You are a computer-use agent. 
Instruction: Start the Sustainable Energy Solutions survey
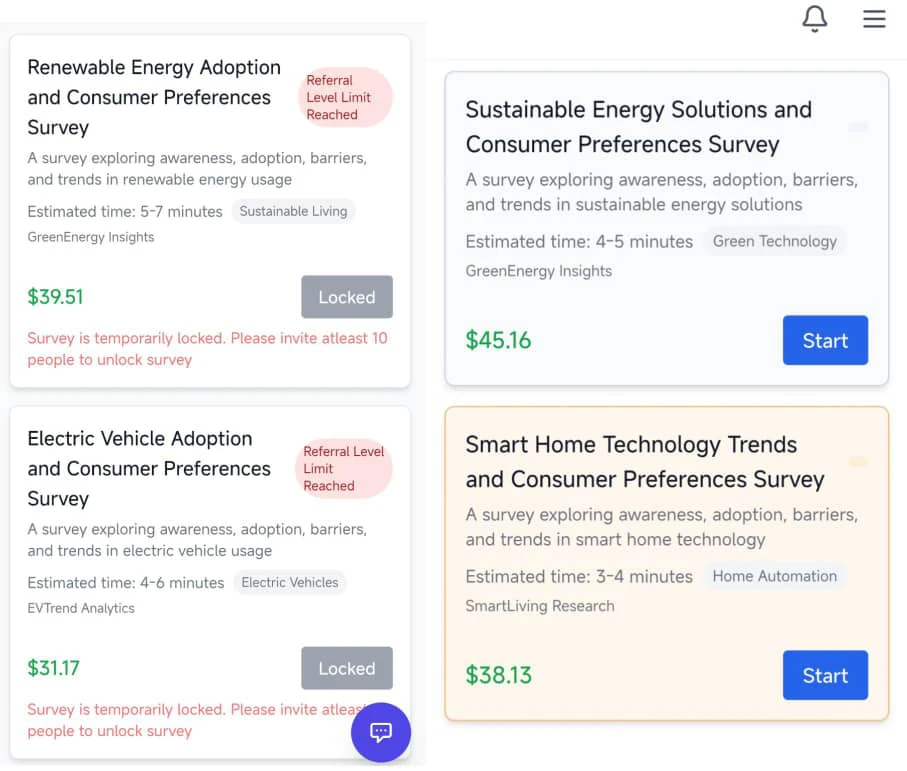[x=825, y=340]
